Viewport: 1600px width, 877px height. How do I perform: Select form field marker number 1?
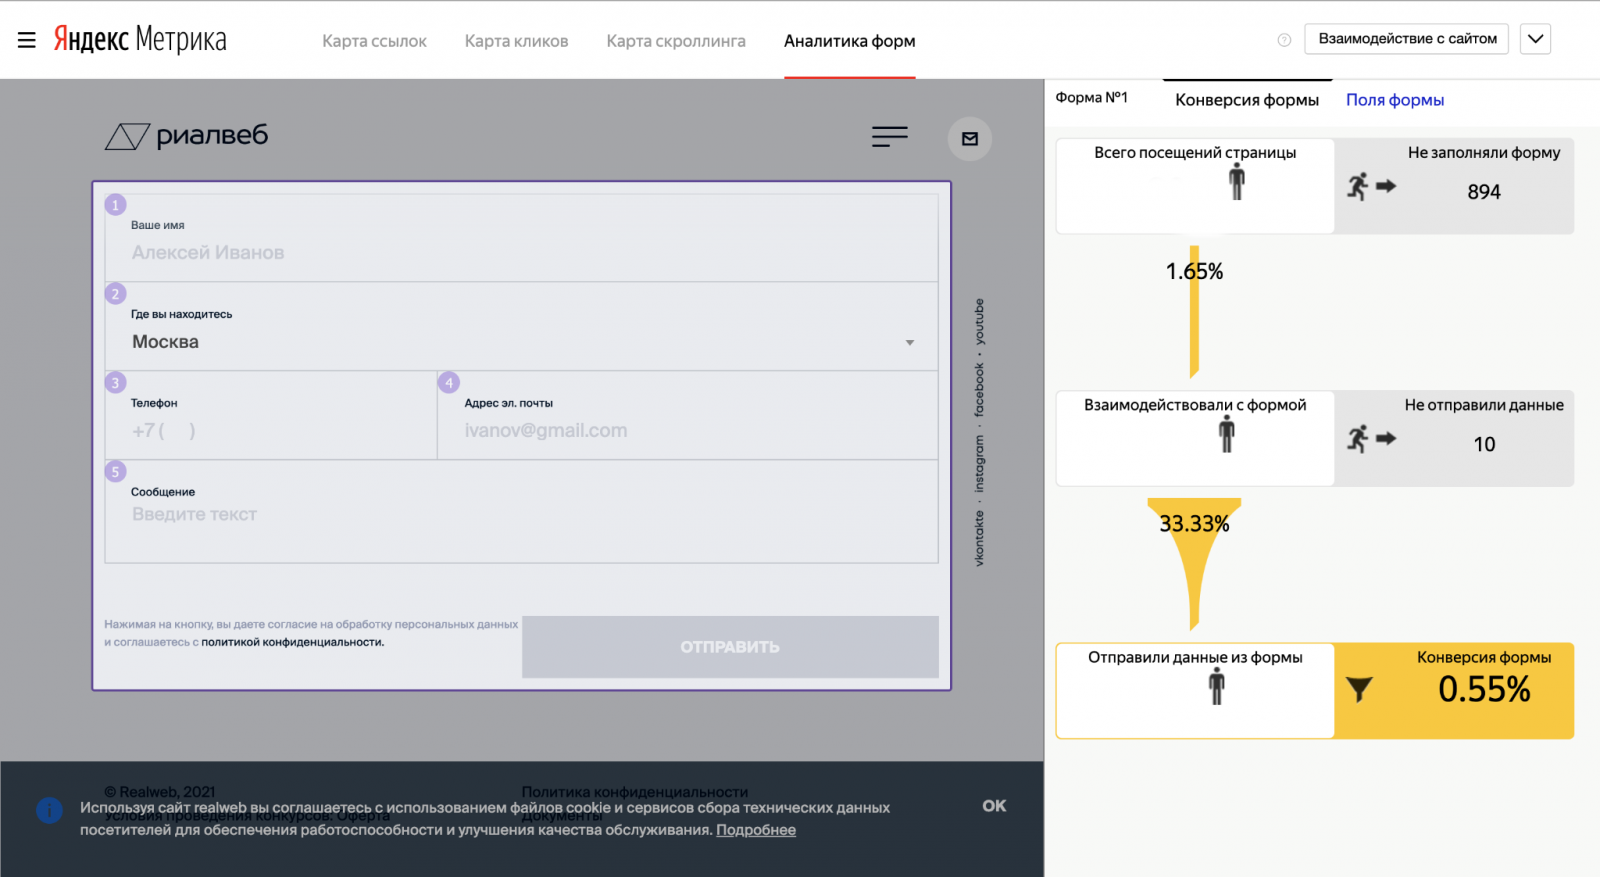(x=116, y=205)
